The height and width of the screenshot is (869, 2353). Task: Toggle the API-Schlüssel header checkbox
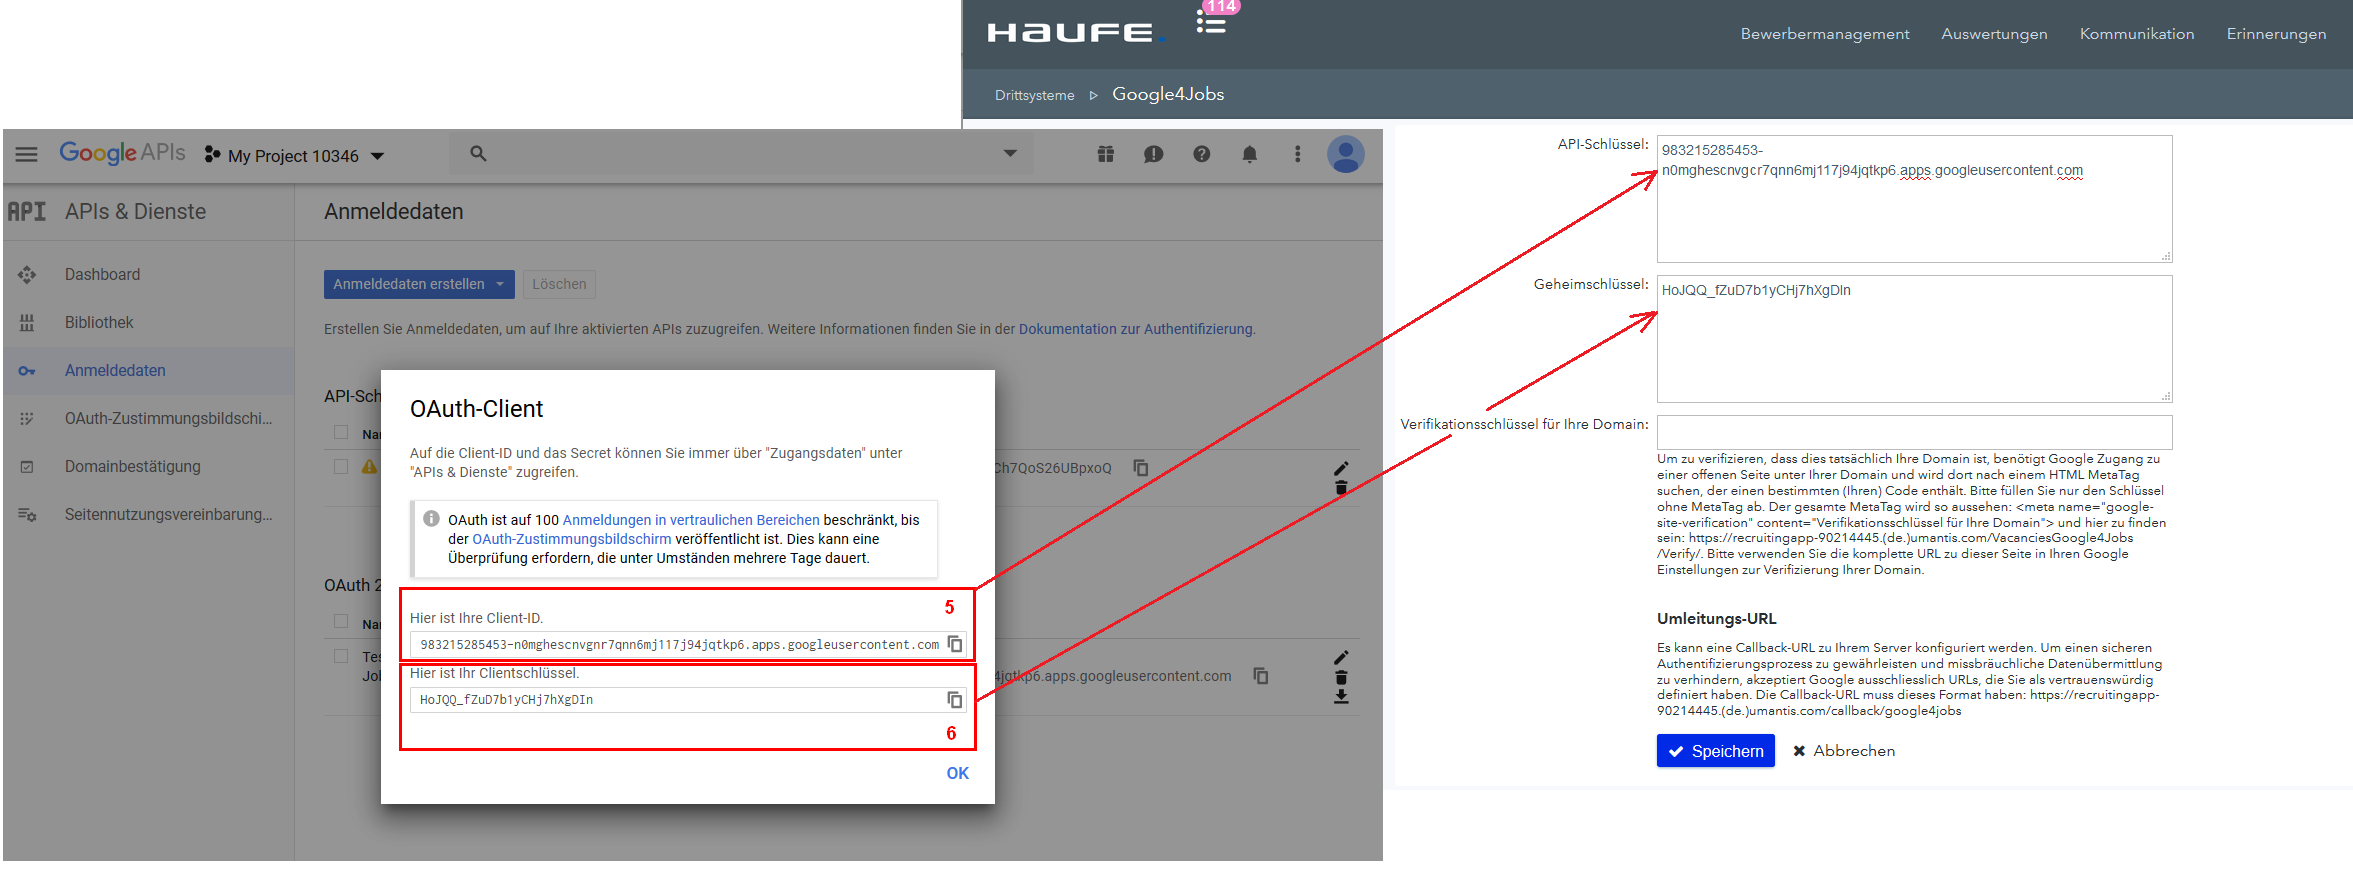point(341,433)
